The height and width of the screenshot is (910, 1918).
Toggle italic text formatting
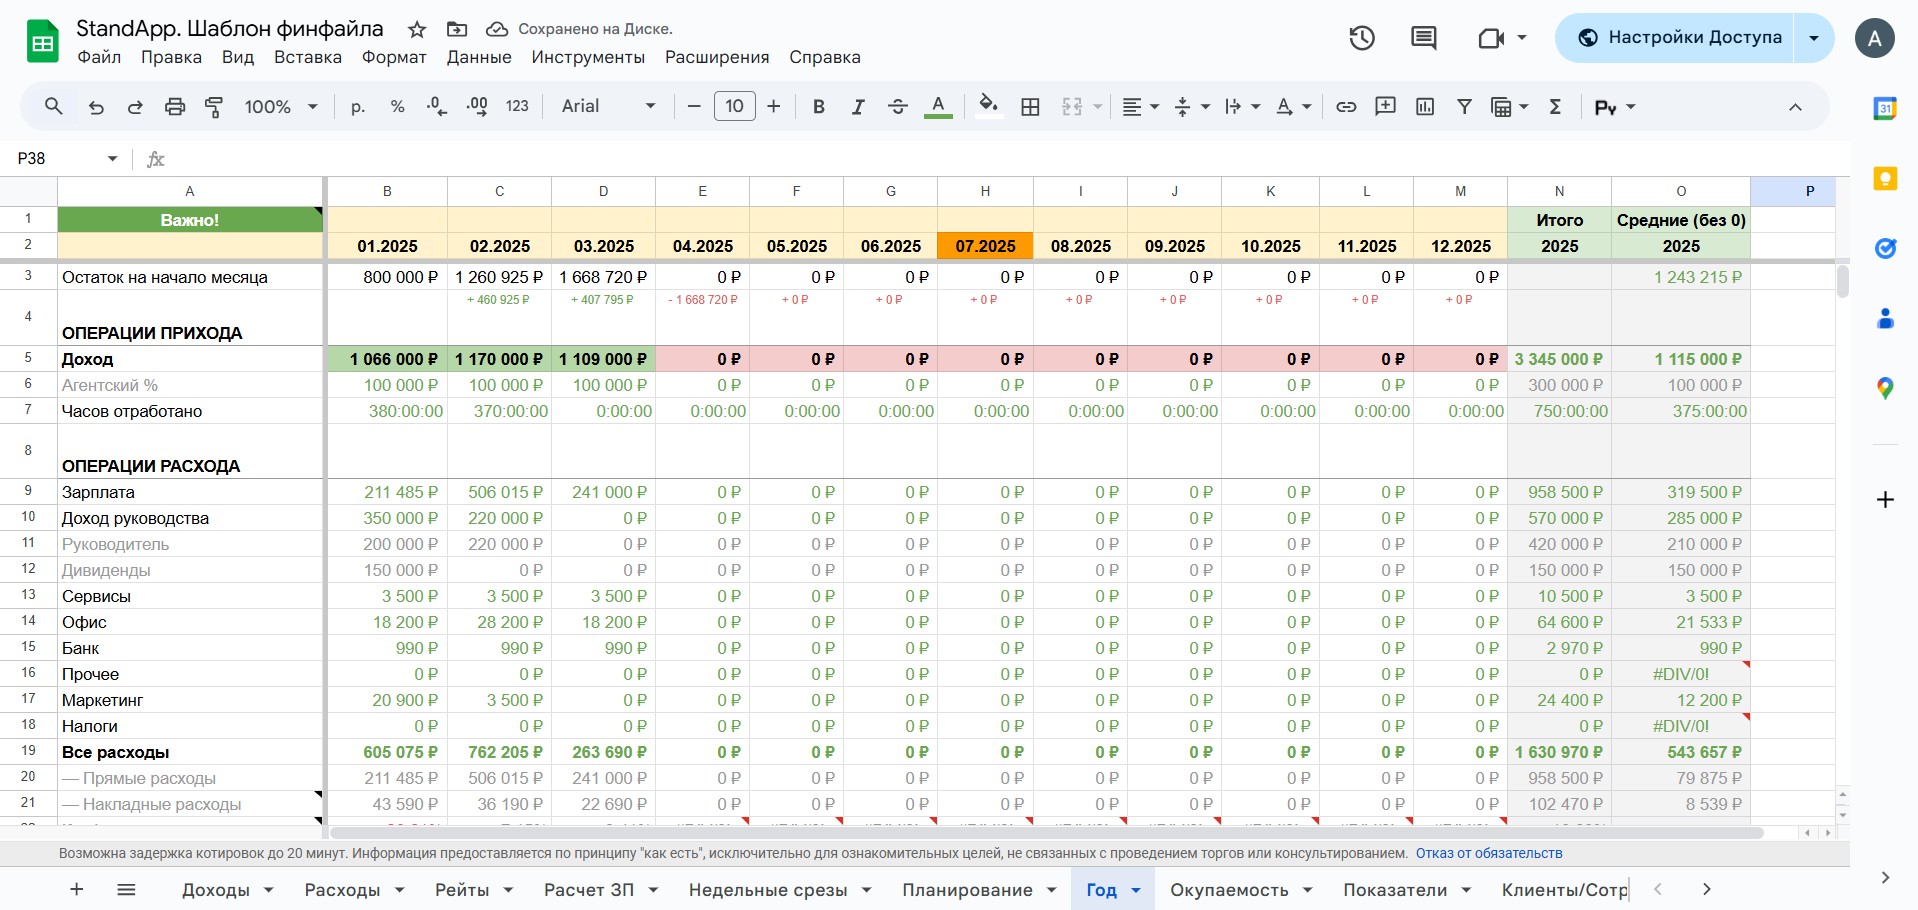point(857,107)
